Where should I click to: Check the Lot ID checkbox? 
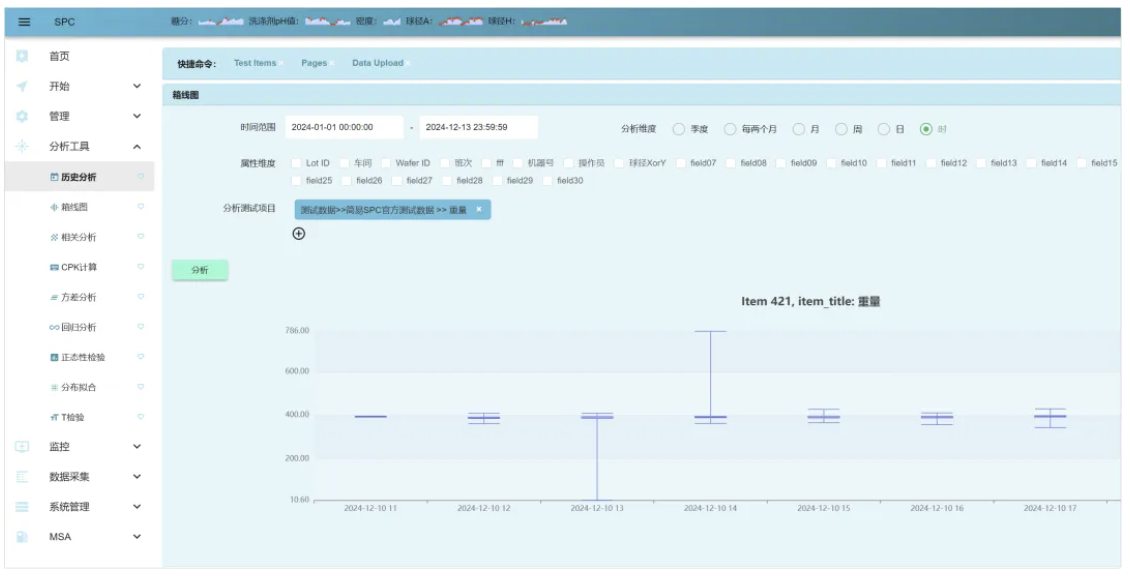[296, 164]
